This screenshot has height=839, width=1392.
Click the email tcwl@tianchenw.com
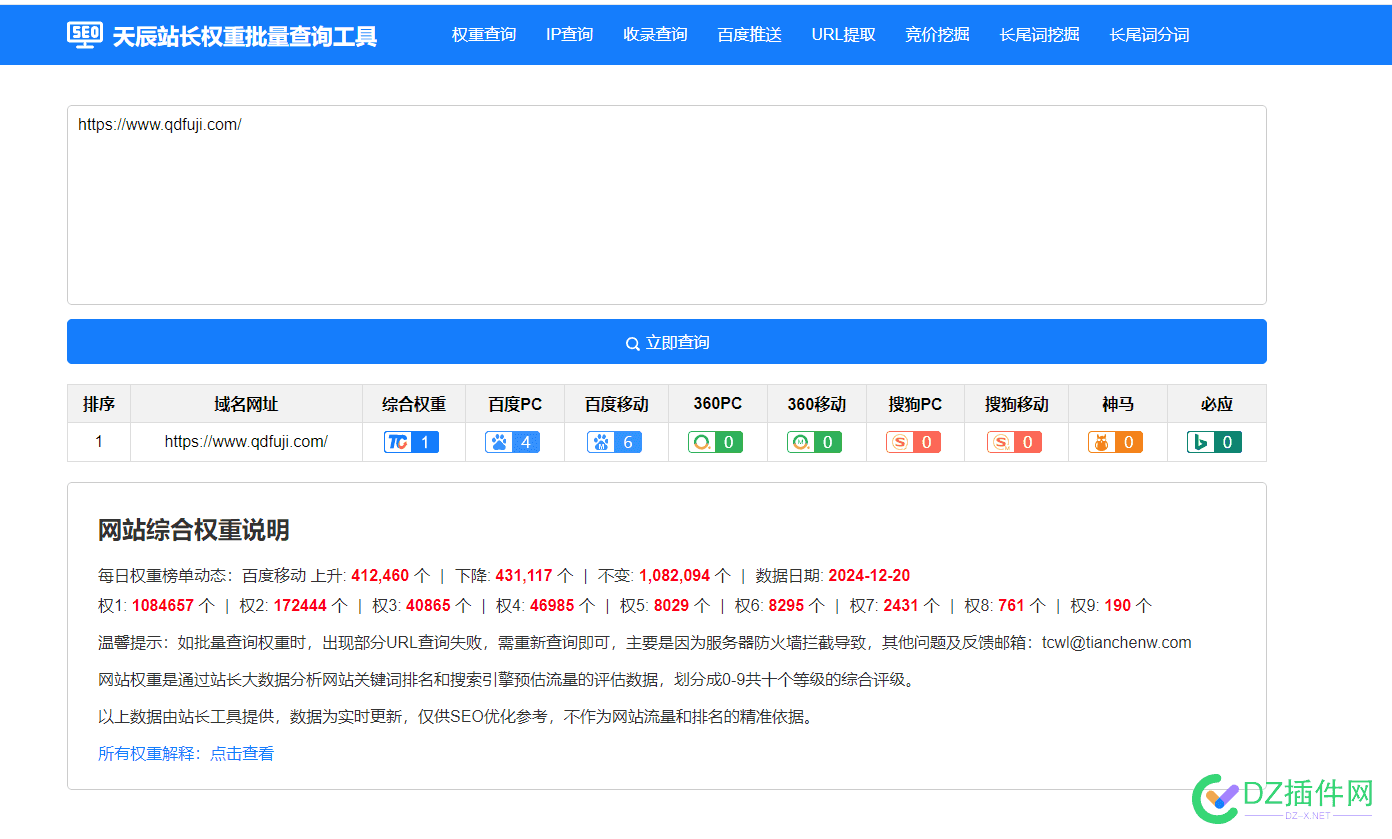[x=1117, y=643]
